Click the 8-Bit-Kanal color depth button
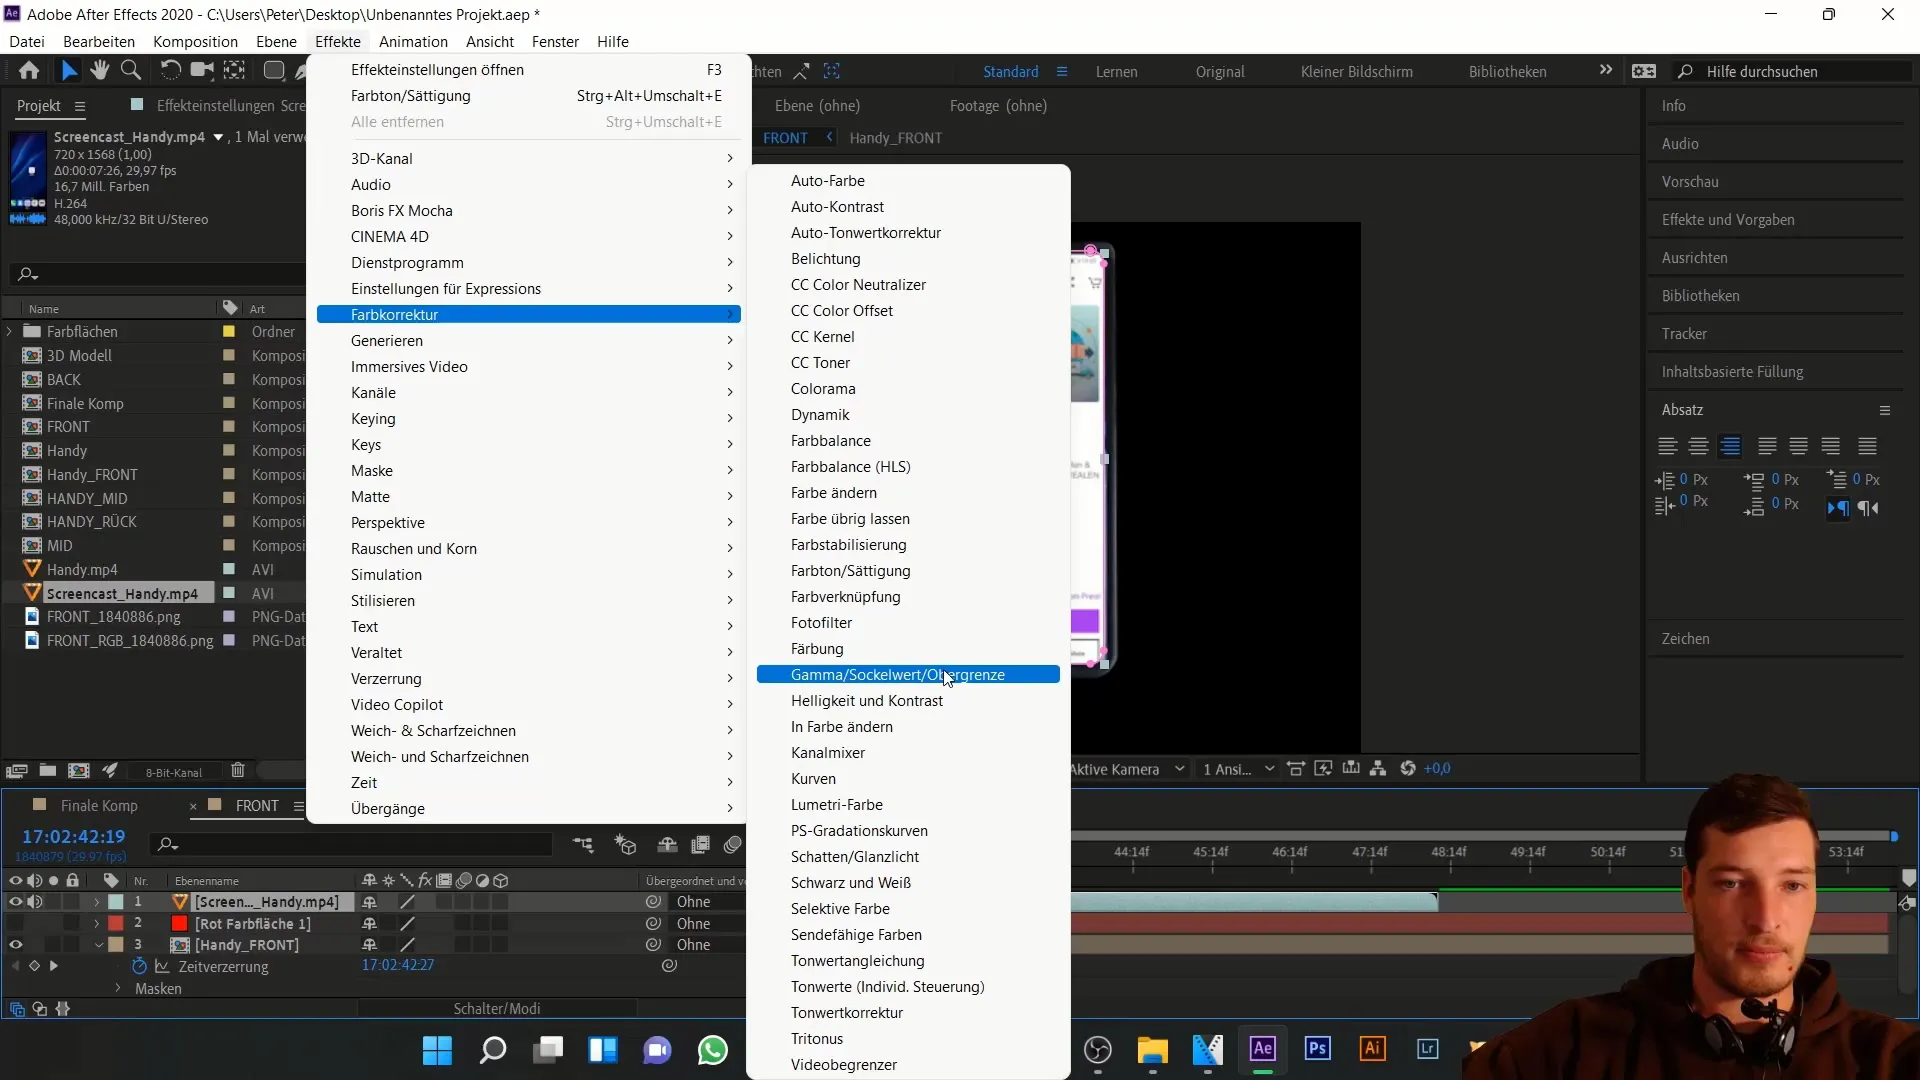 (174, 772)
